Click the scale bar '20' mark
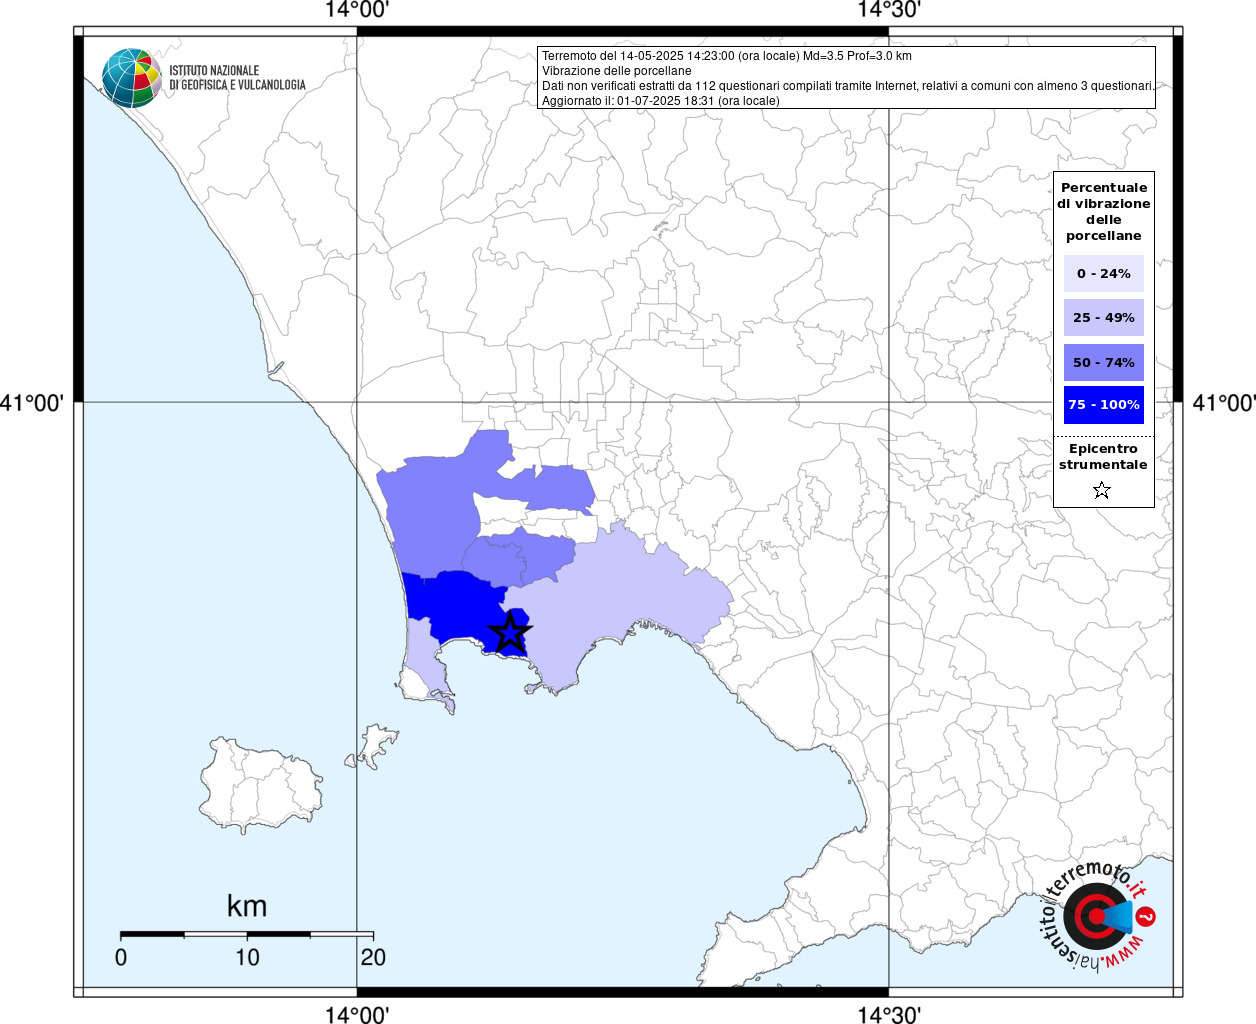1256x1024 pixels. point(373,957)
